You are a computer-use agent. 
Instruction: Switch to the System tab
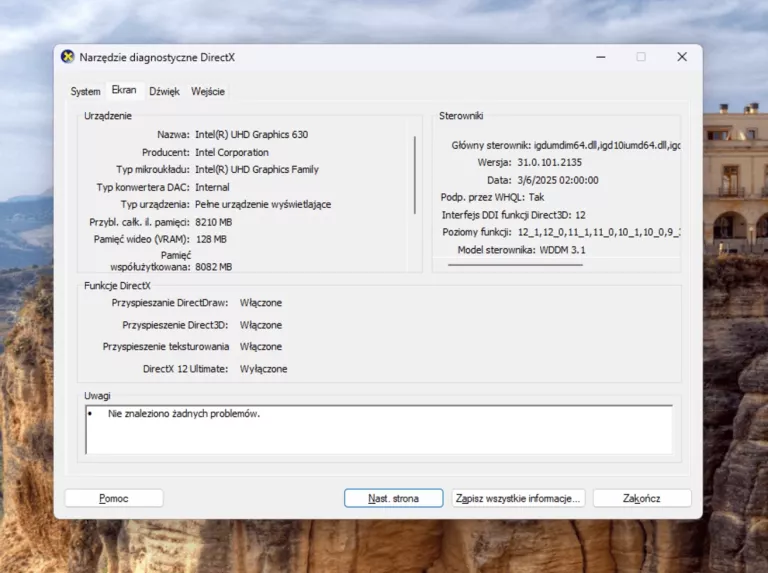[85, 91]
